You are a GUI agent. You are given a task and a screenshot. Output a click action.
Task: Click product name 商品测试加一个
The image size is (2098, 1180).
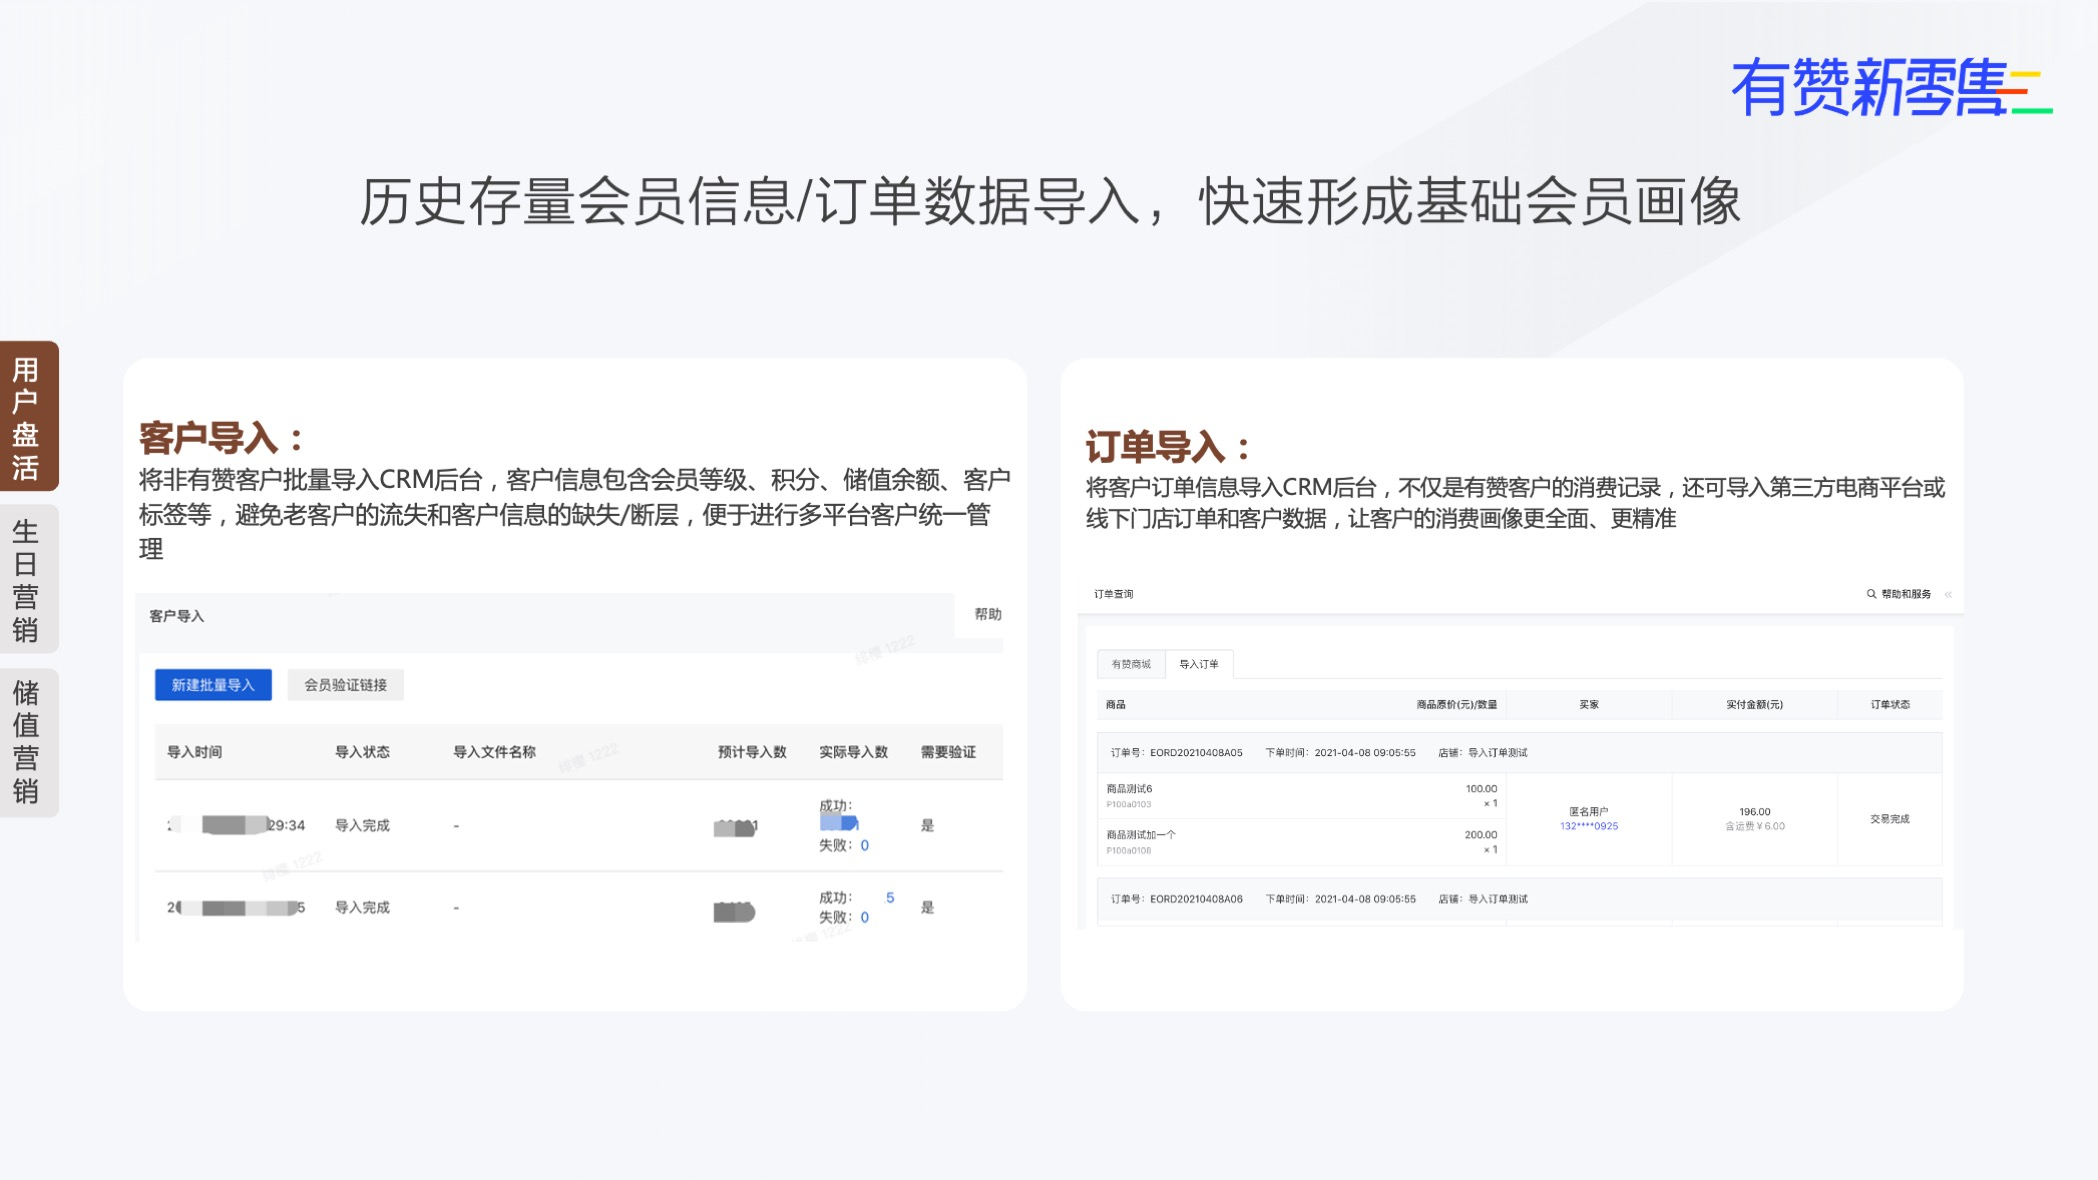tap(1141, 835)
